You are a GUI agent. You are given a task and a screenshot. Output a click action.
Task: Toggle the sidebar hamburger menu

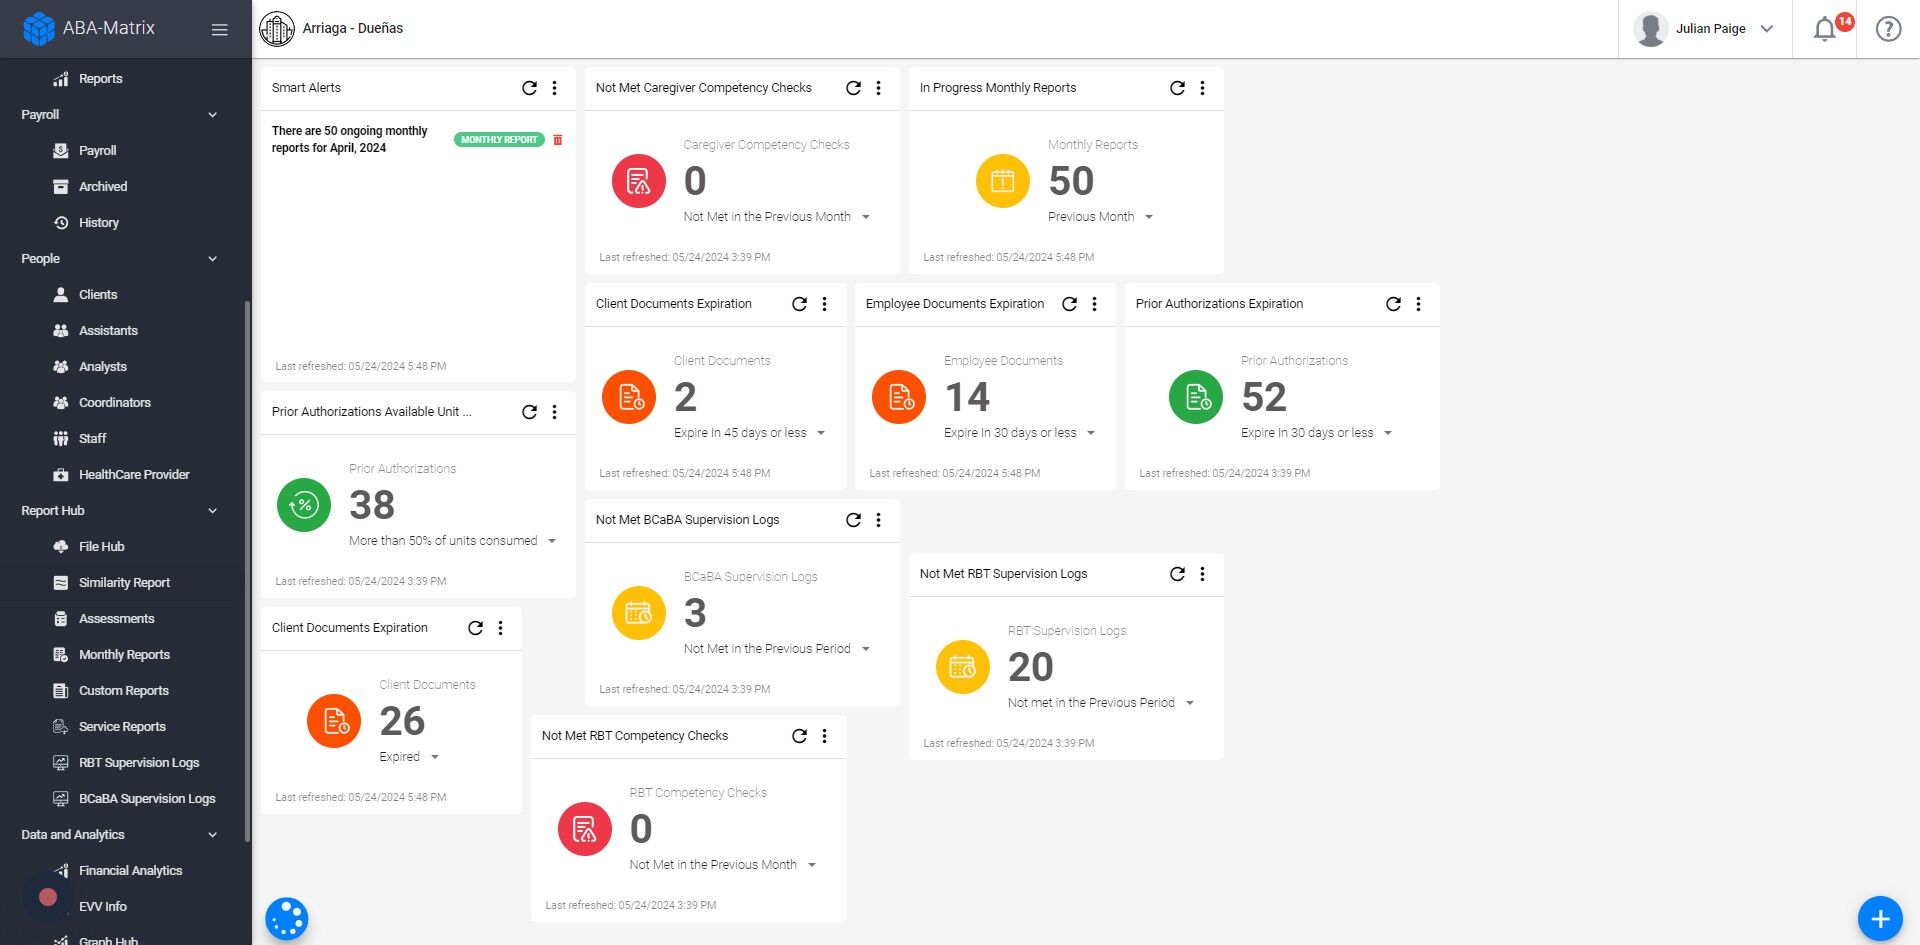[220, 29]
